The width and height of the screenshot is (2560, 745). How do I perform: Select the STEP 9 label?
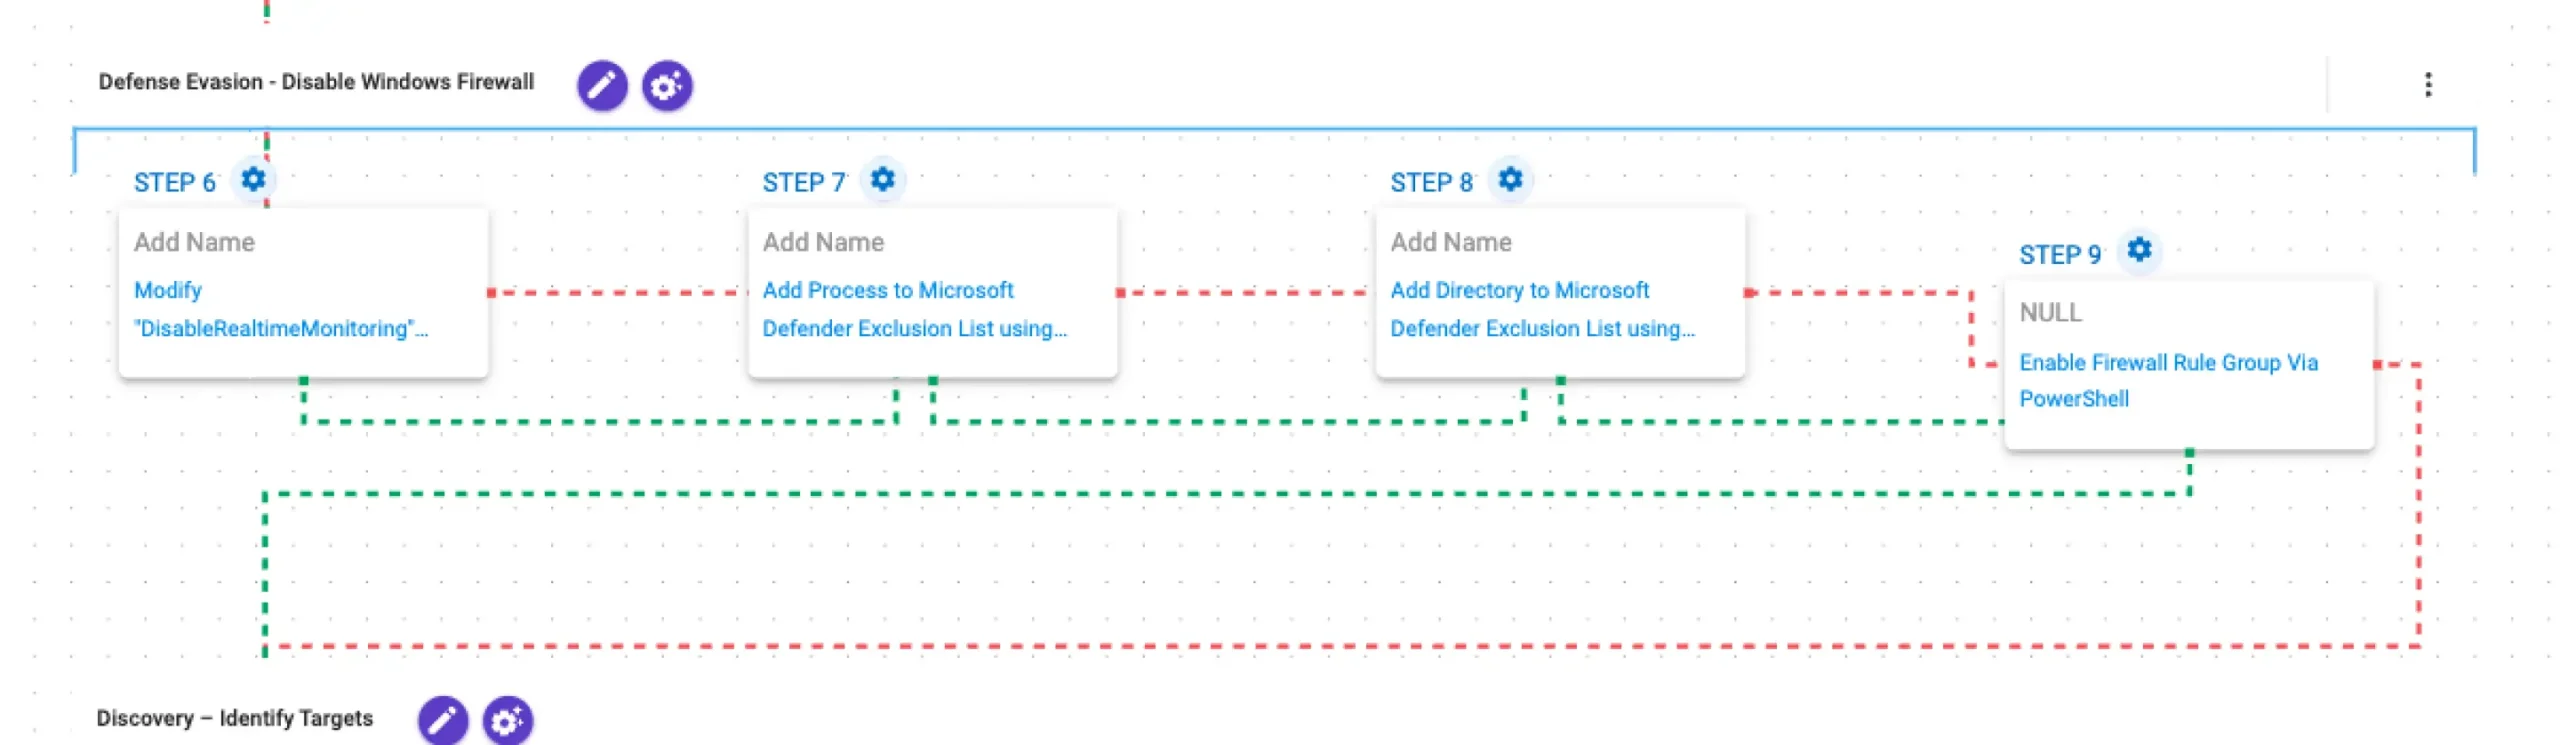tap(2059, 255)
